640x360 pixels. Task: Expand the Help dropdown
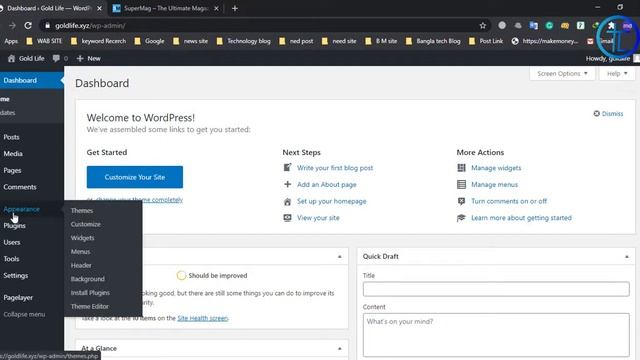(x=617, y=73)
